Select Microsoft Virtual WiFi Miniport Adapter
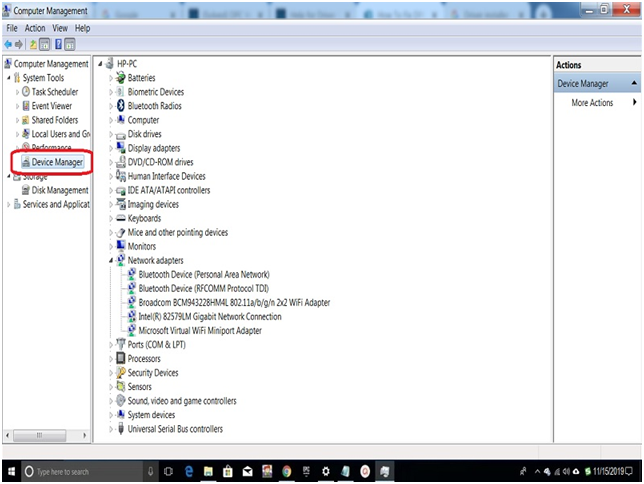The image size is (644, 484). (200, 330)
